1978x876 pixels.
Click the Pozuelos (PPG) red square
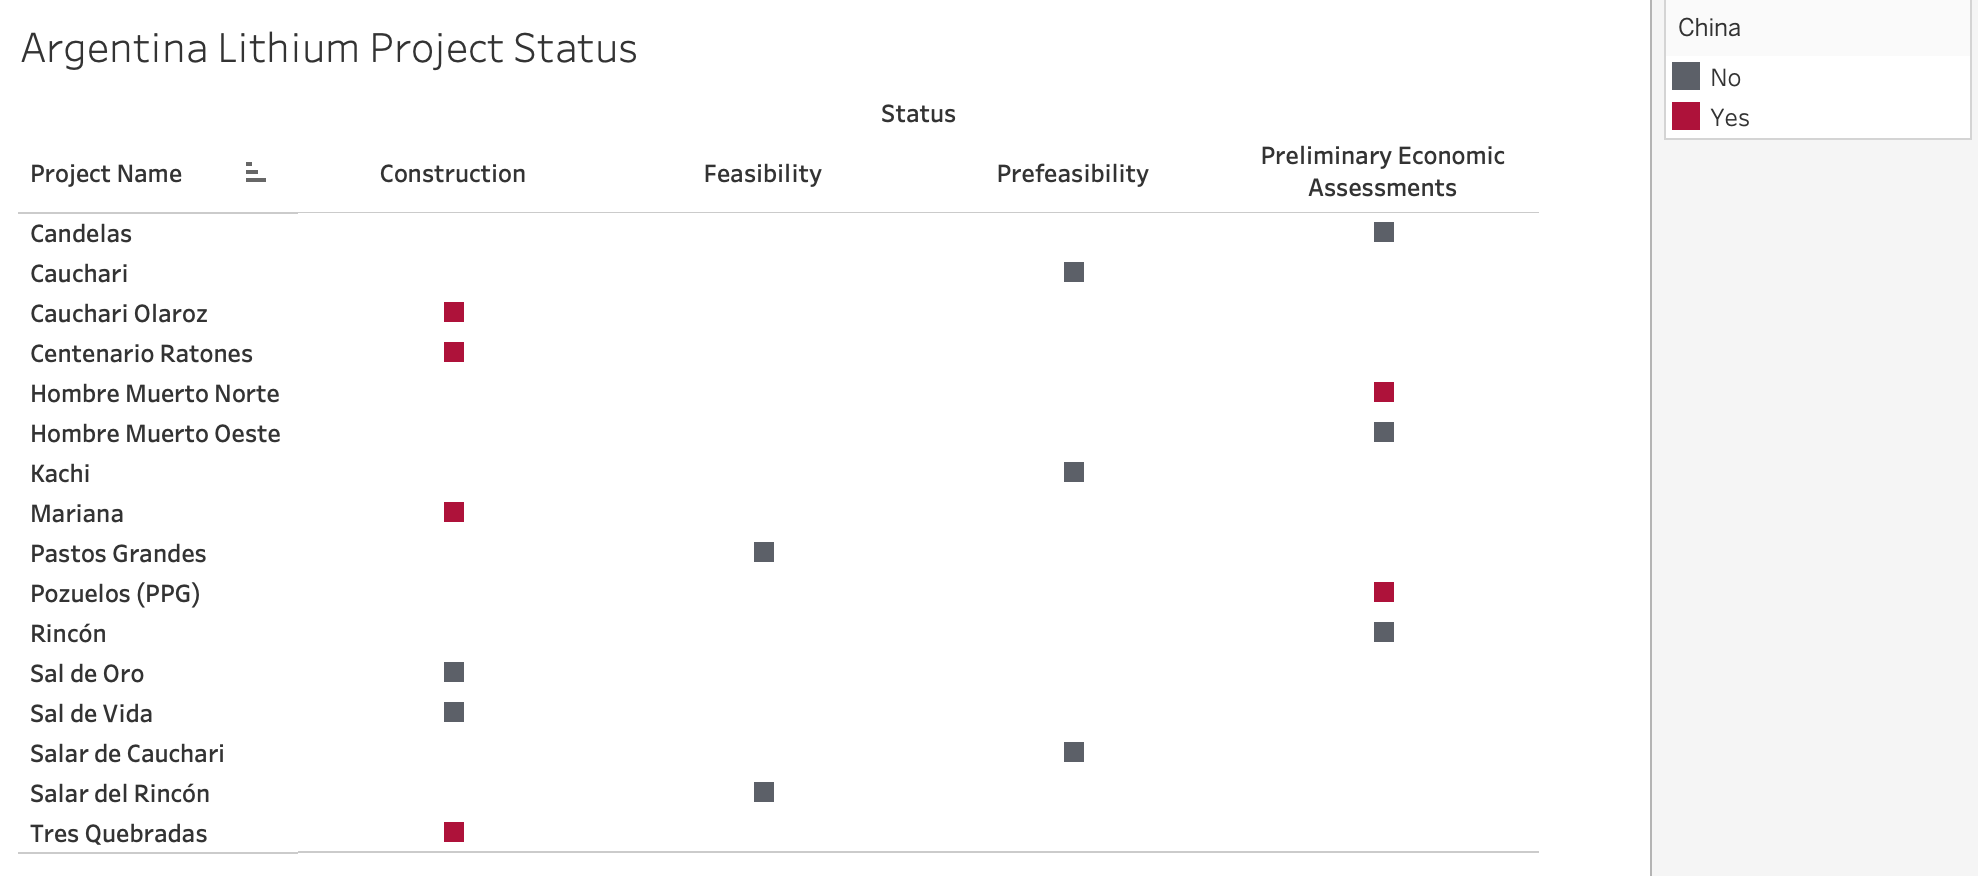(x=1384, y=593)
